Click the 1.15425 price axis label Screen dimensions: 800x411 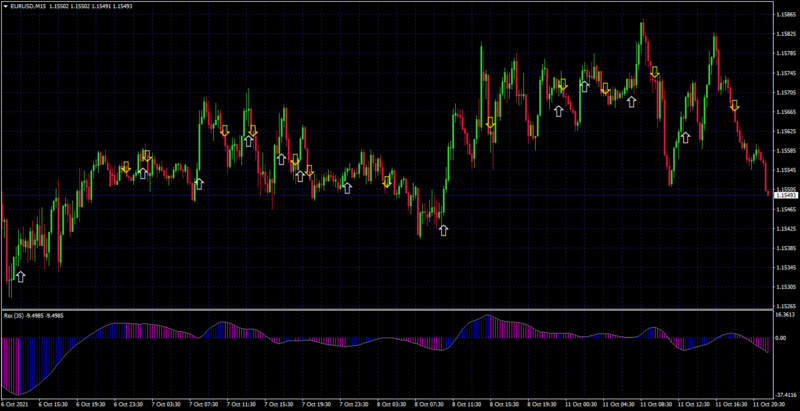click(784, 228)
